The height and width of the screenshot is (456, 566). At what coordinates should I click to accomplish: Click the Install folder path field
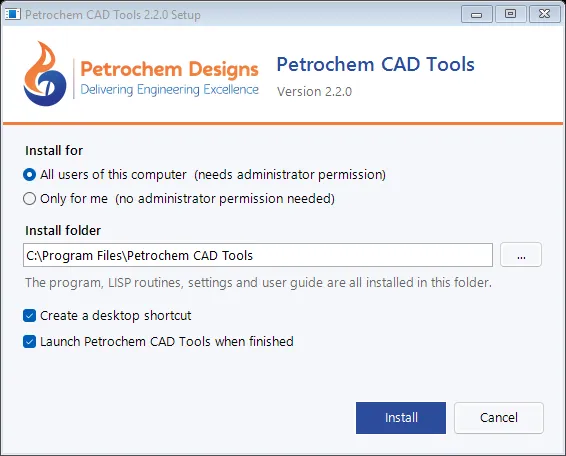(258, 255)
